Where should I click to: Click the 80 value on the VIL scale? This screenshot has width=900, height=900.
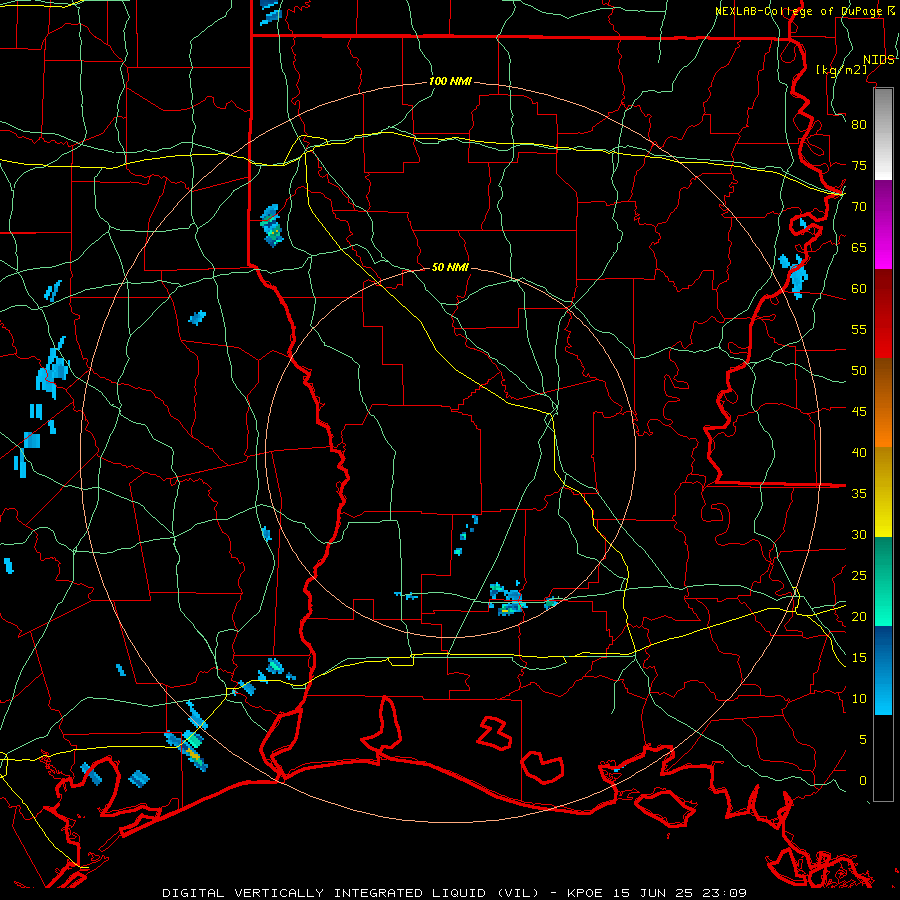(x=859, y=125)
